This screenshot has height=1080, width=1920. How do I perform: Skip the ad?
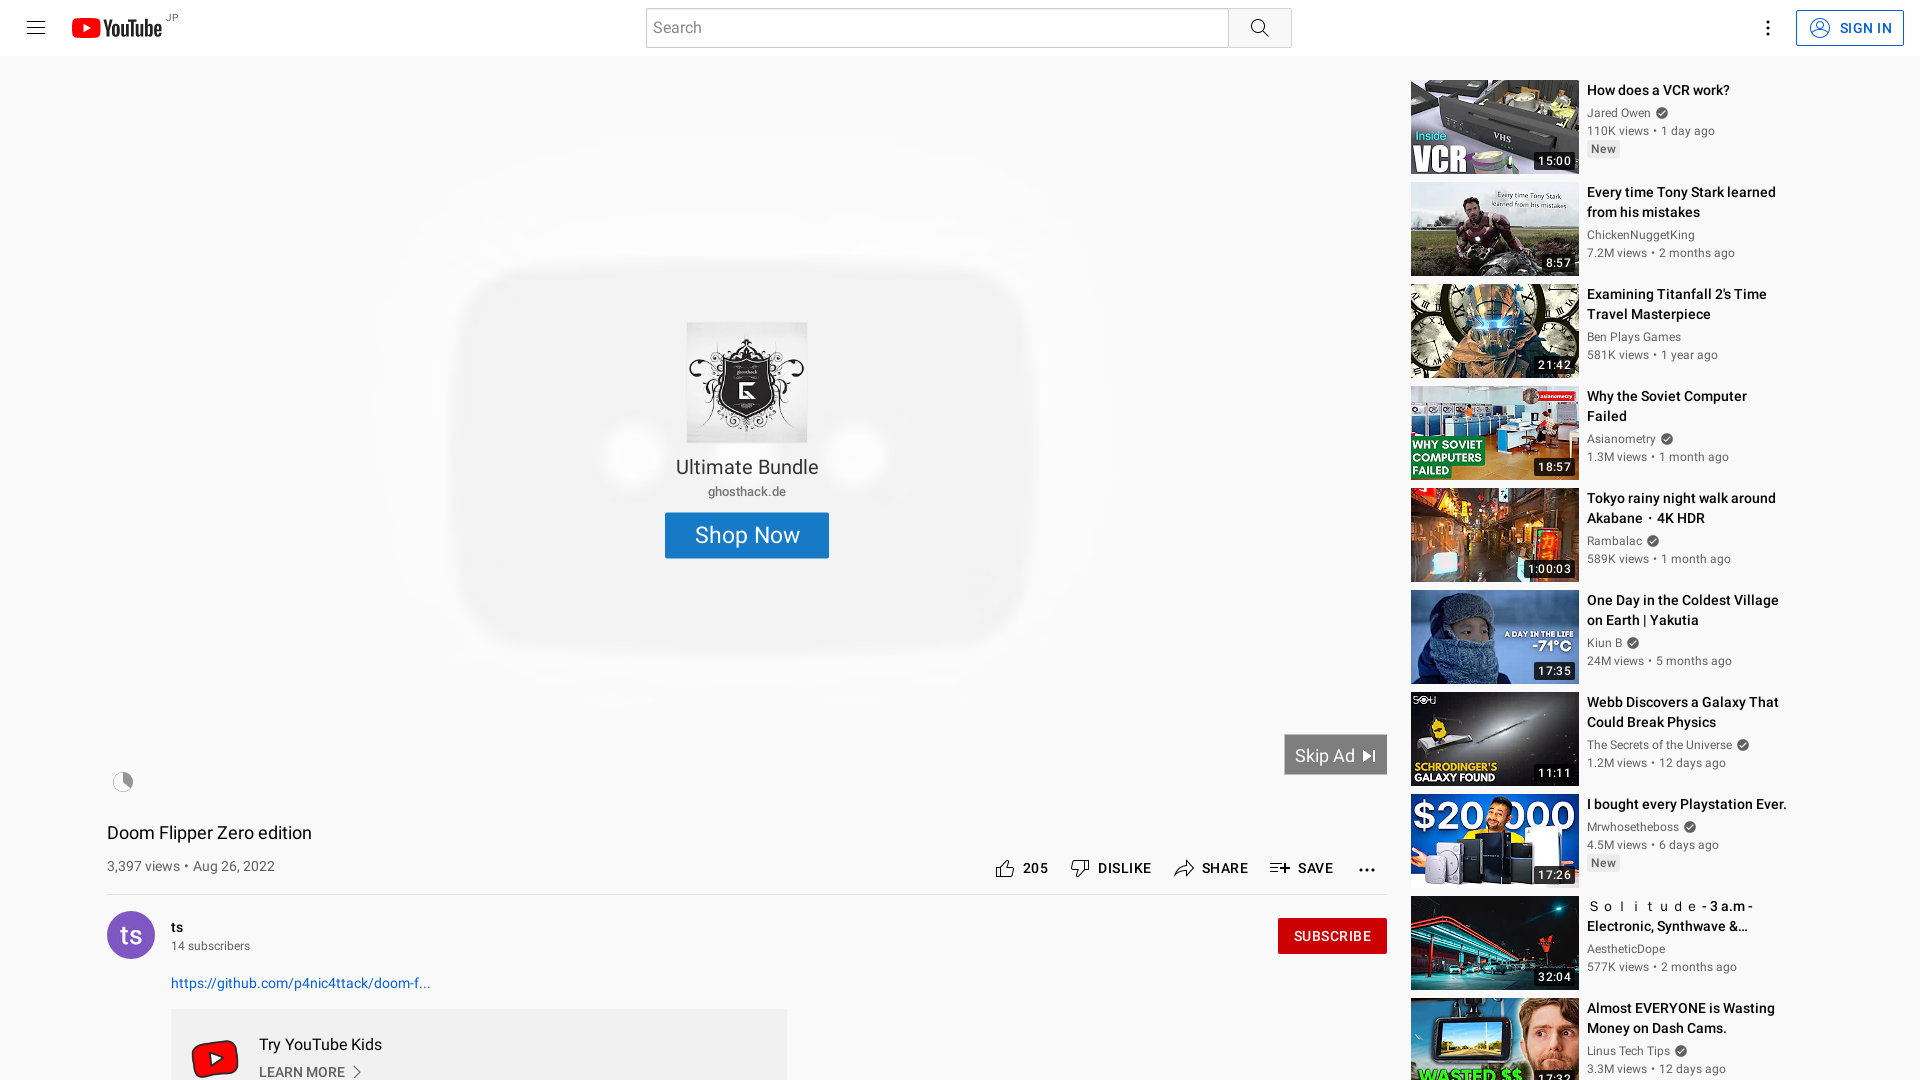click(x=1334, y=755)
